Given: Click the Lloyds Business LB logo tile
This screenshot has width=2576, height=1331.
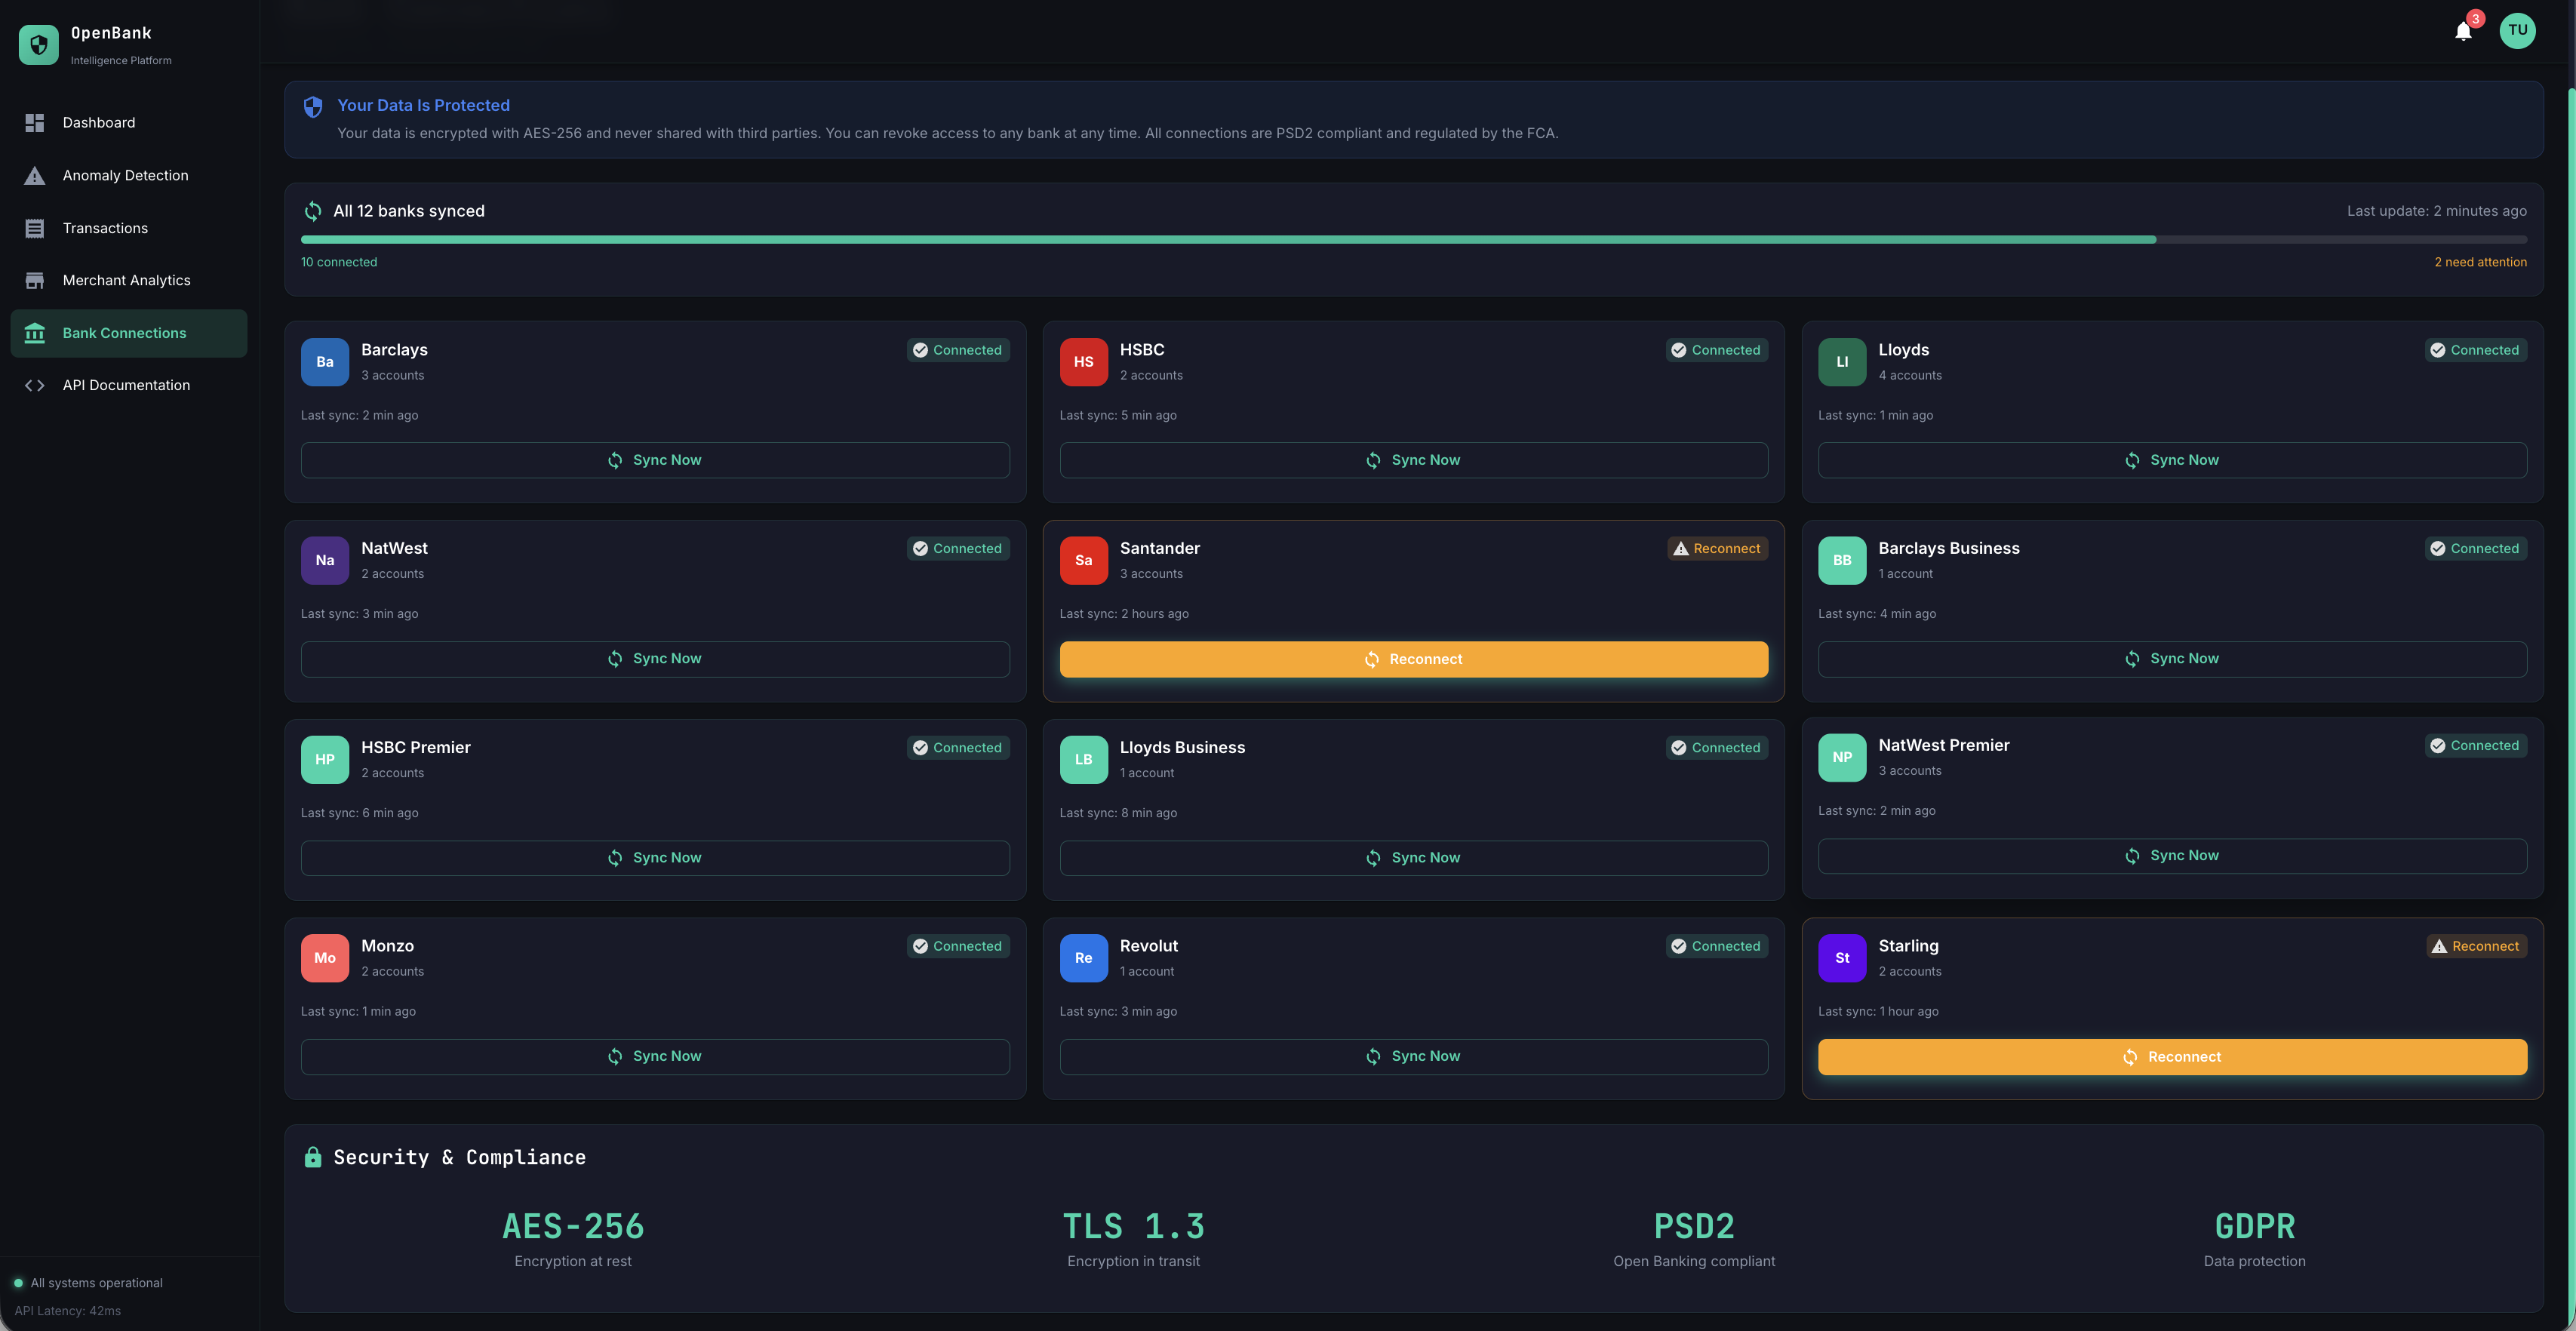Looking at the screenshot, I should [1083, 759].
